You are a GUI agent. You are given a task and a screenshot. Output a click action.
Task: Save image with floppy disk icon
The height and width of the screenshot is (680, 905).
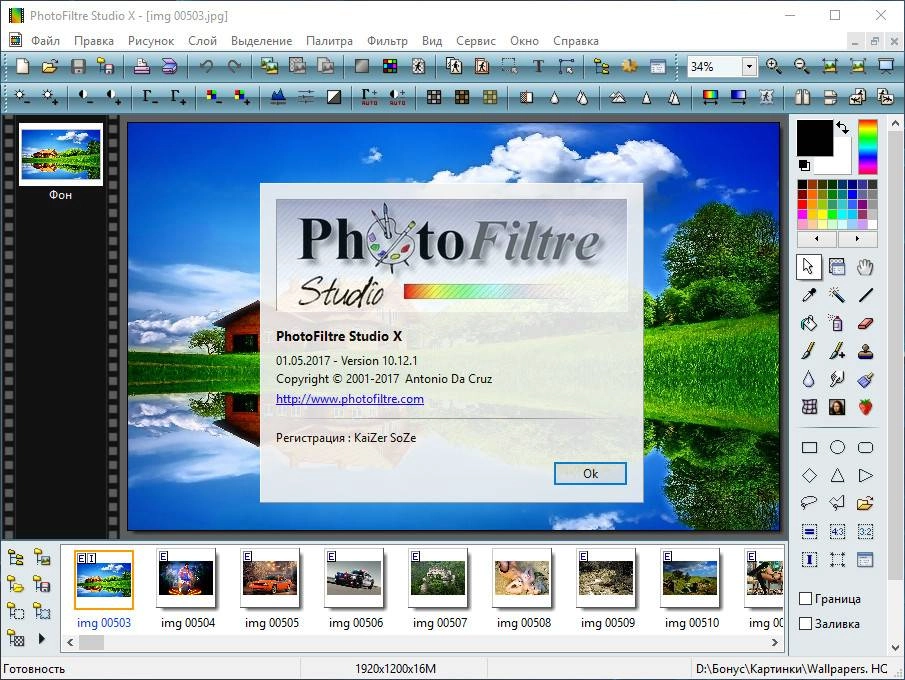pyautogui.click(x=78, y=66)
